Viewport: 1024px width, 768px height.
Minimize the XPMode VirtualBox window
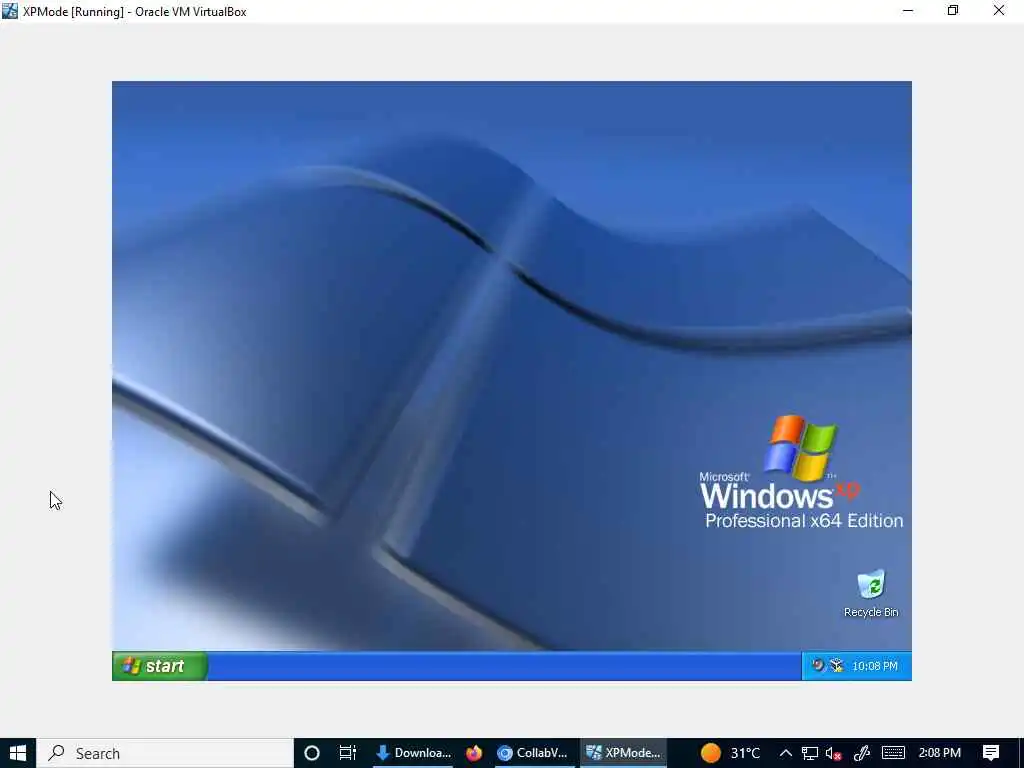pos(908,10)
